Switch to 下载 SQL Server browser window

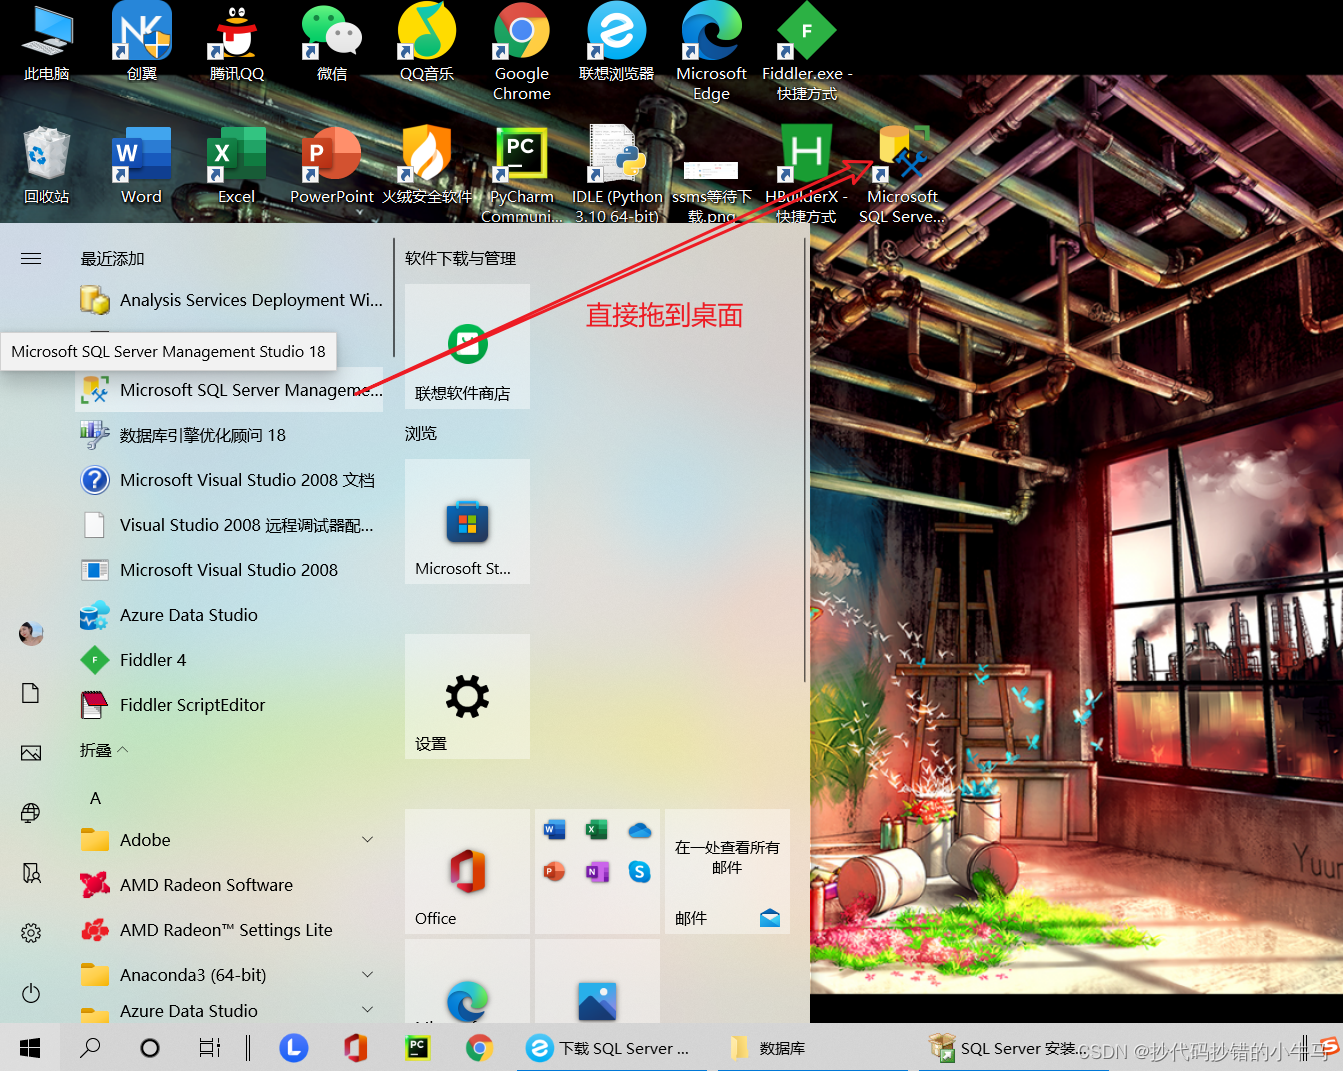[610, 1048]
